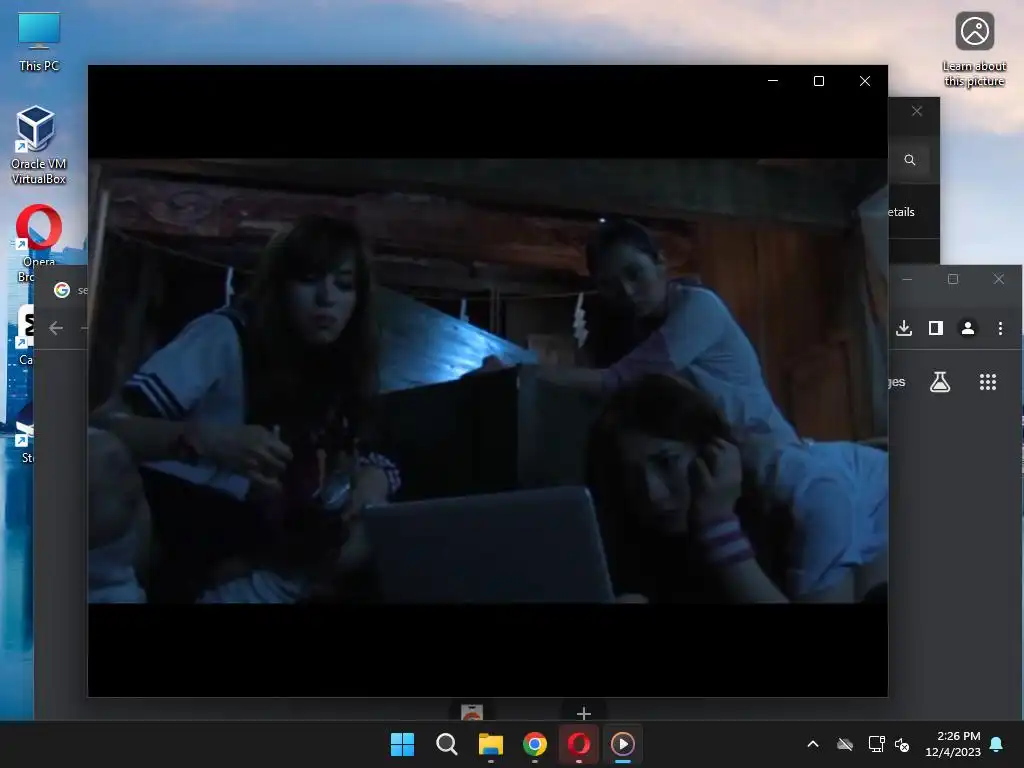Minimize the Chrome window
1024x768 pixels.
tap(907, 279)
